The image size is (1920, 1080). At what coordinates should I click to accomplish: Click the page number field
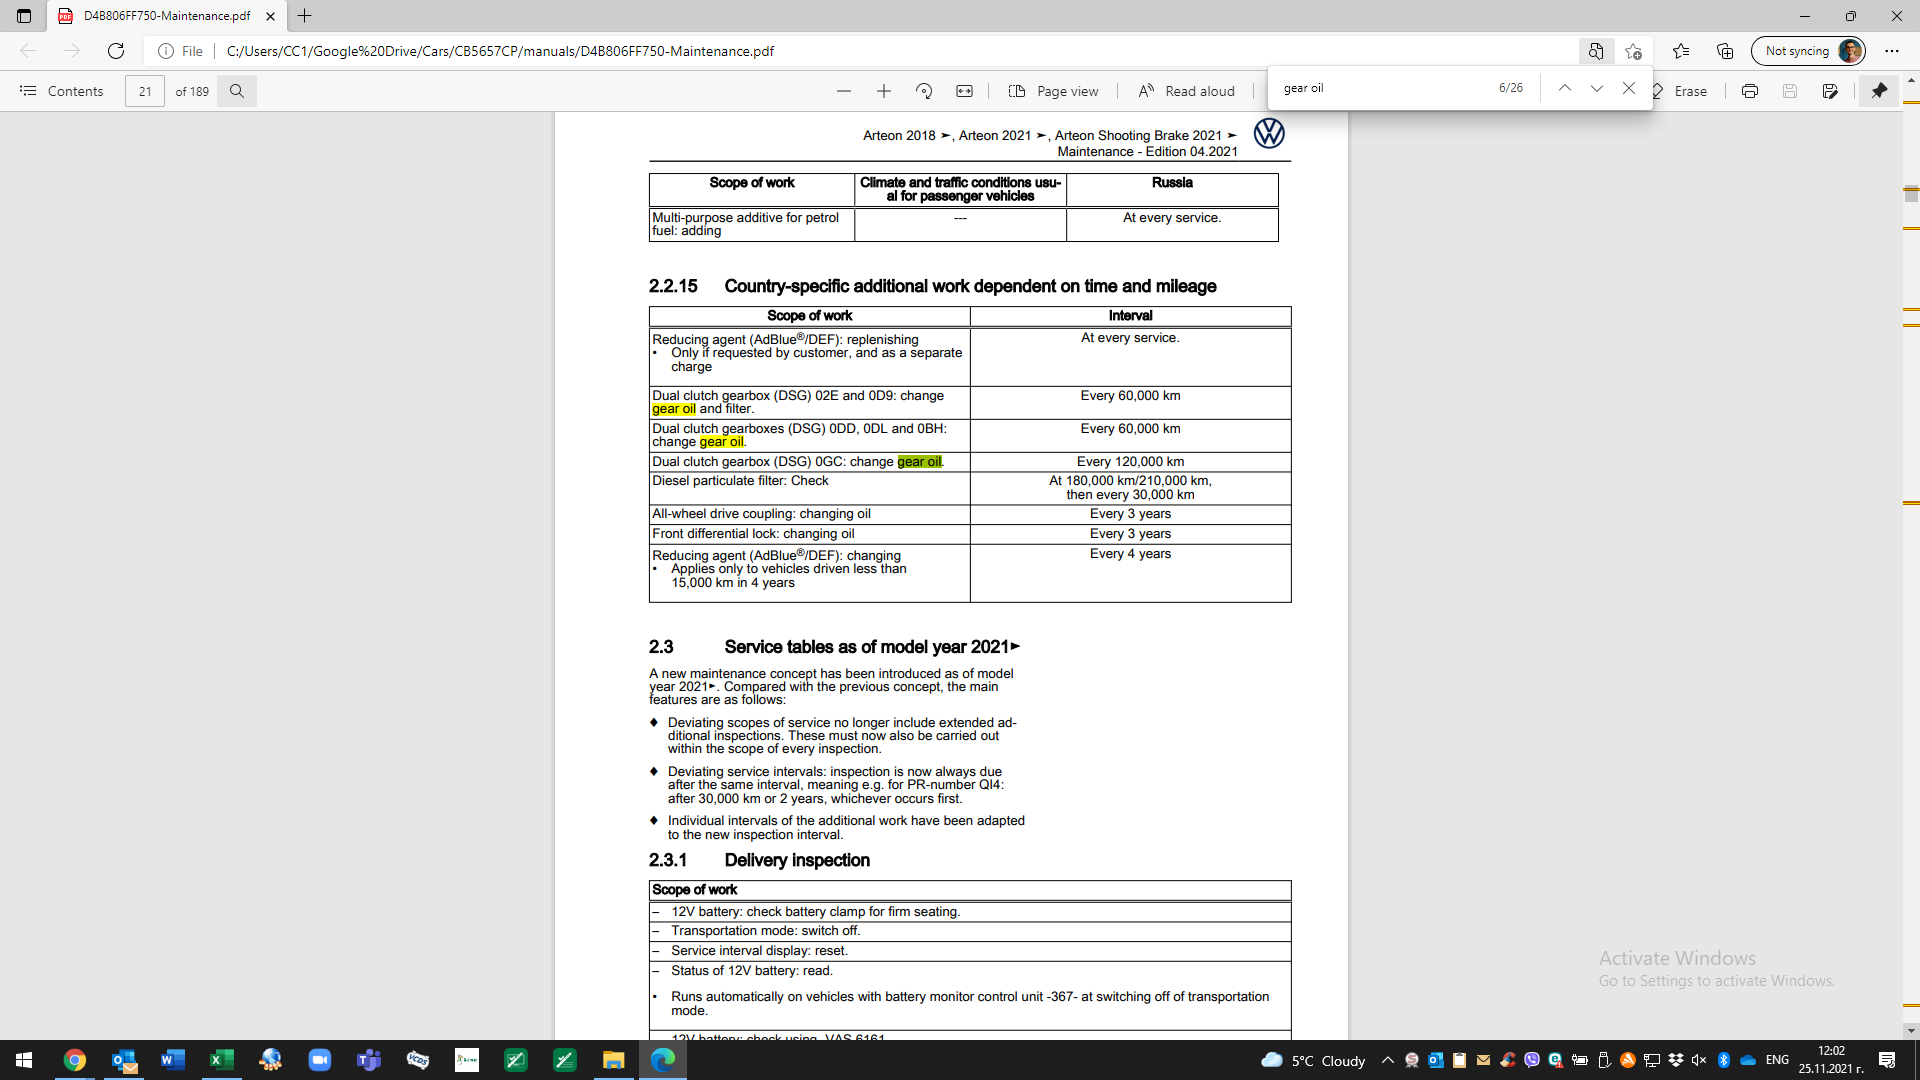coord(145,91)
